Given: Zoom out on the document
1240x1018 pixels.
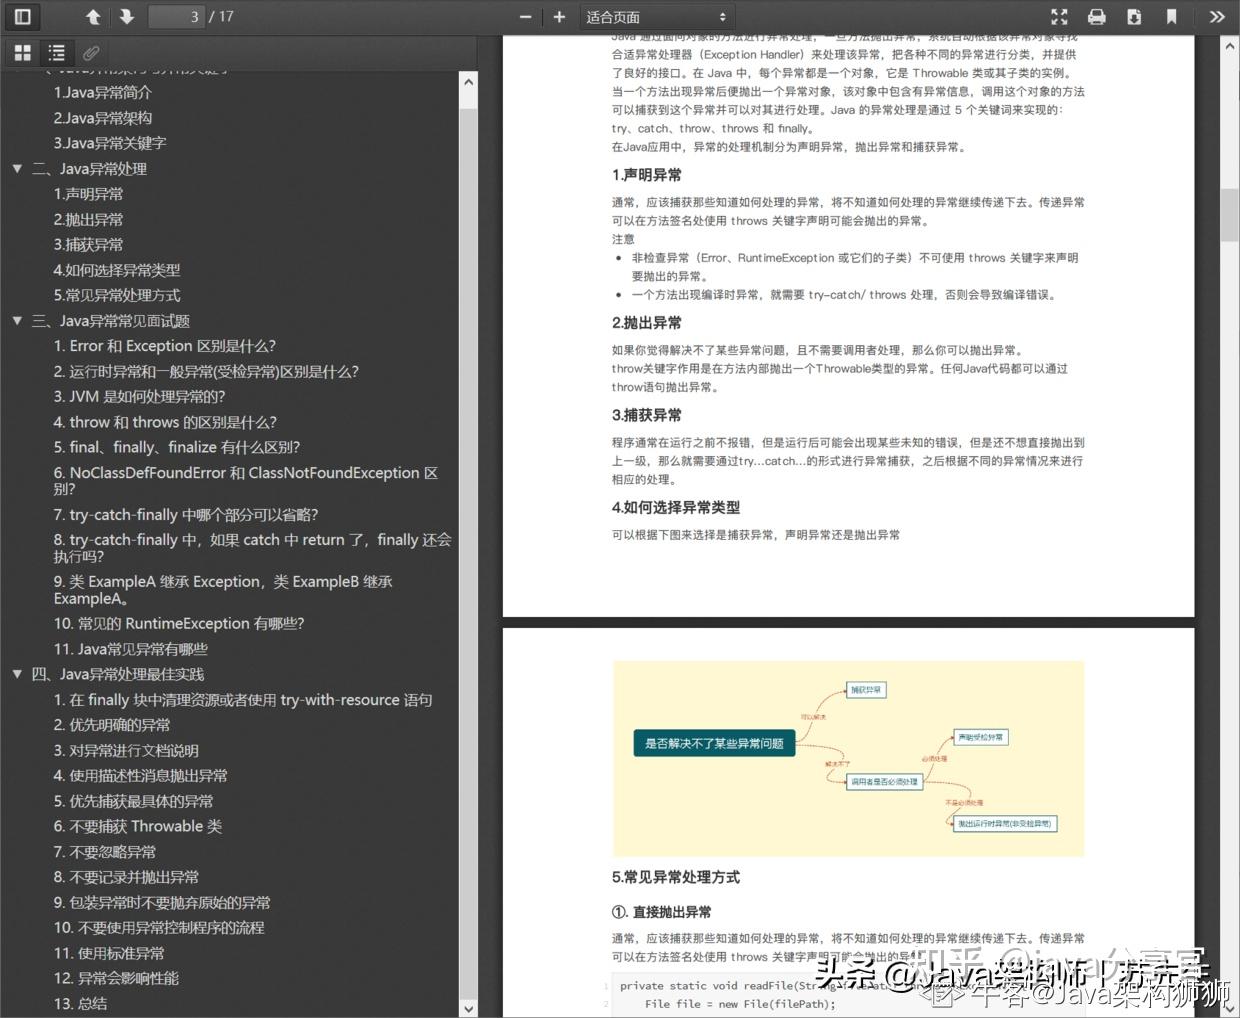Looking at the screenshot, I should (525, 16).
